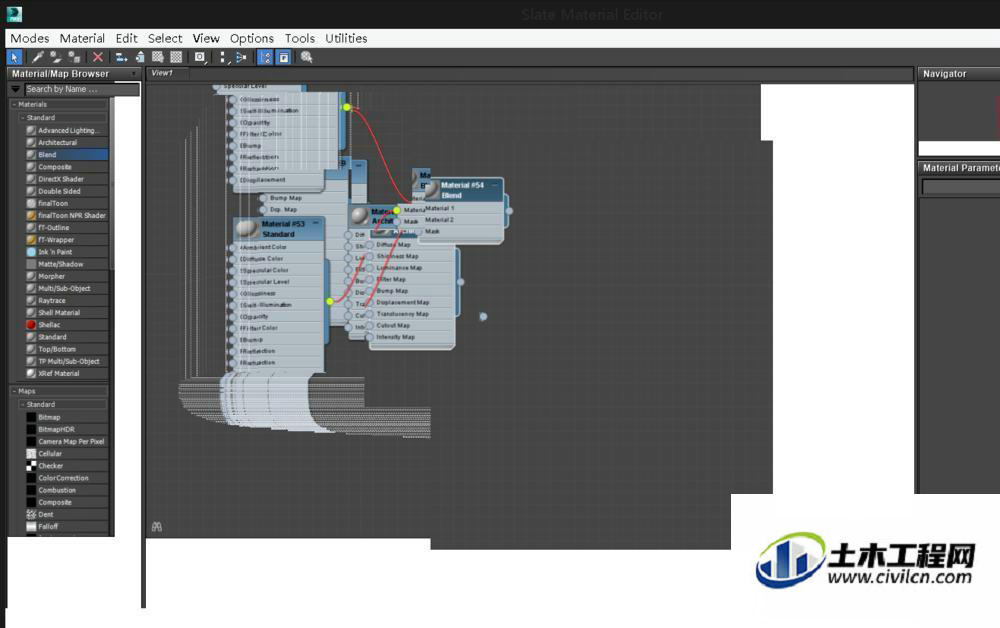
Task: Switch to the View1 tab
Action: [162, 73]
